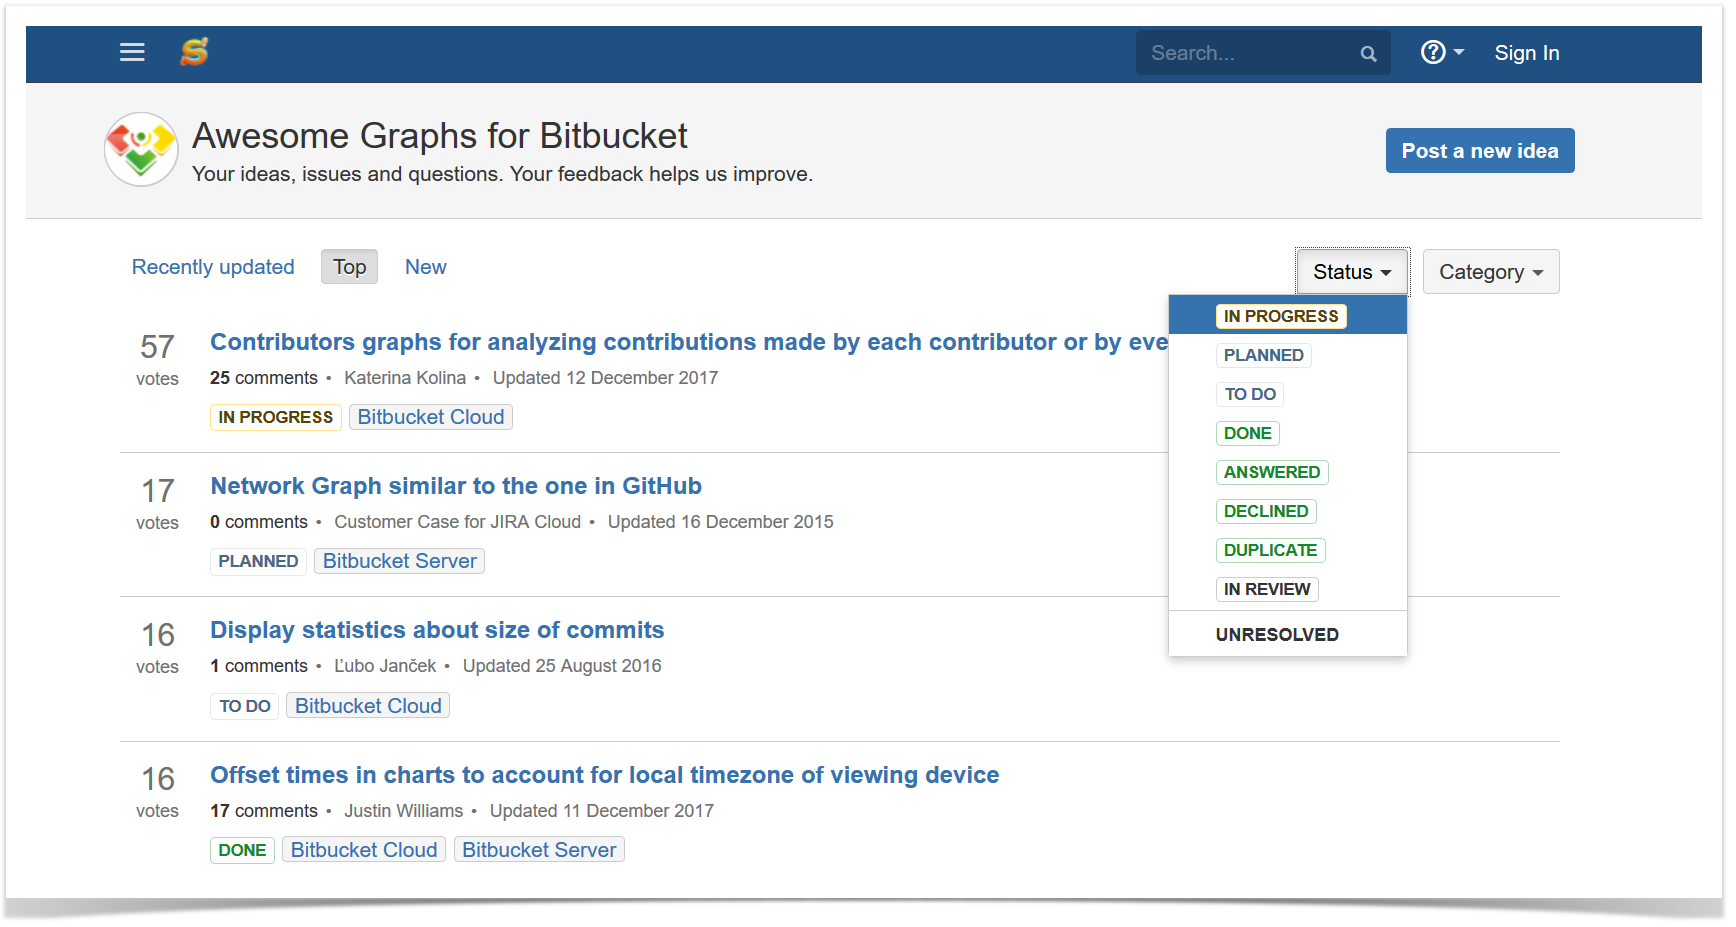Switch to the New tab
This screenshot has width=1736, height=927.
[x=425, y=267]
